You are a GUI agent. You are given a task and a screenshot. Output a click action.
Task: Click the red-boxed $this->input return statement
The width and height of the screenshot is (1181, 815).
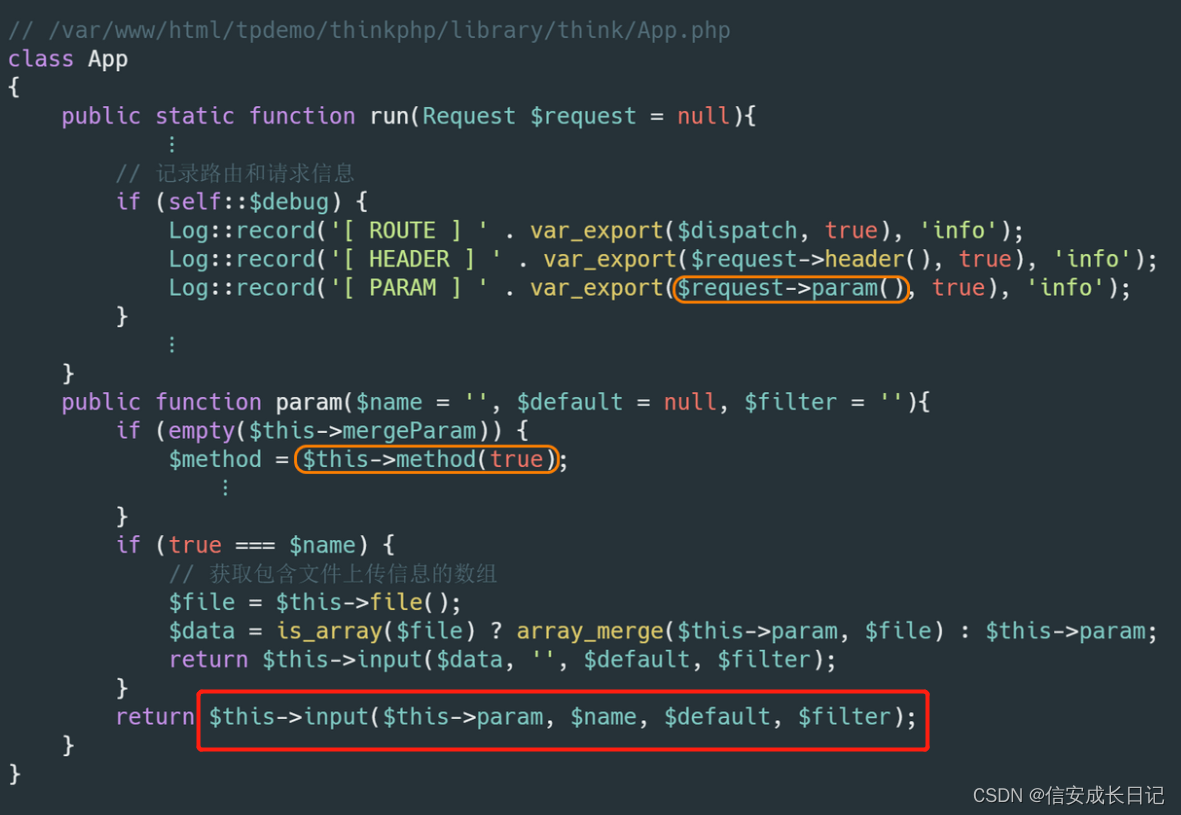click(563, 717)
